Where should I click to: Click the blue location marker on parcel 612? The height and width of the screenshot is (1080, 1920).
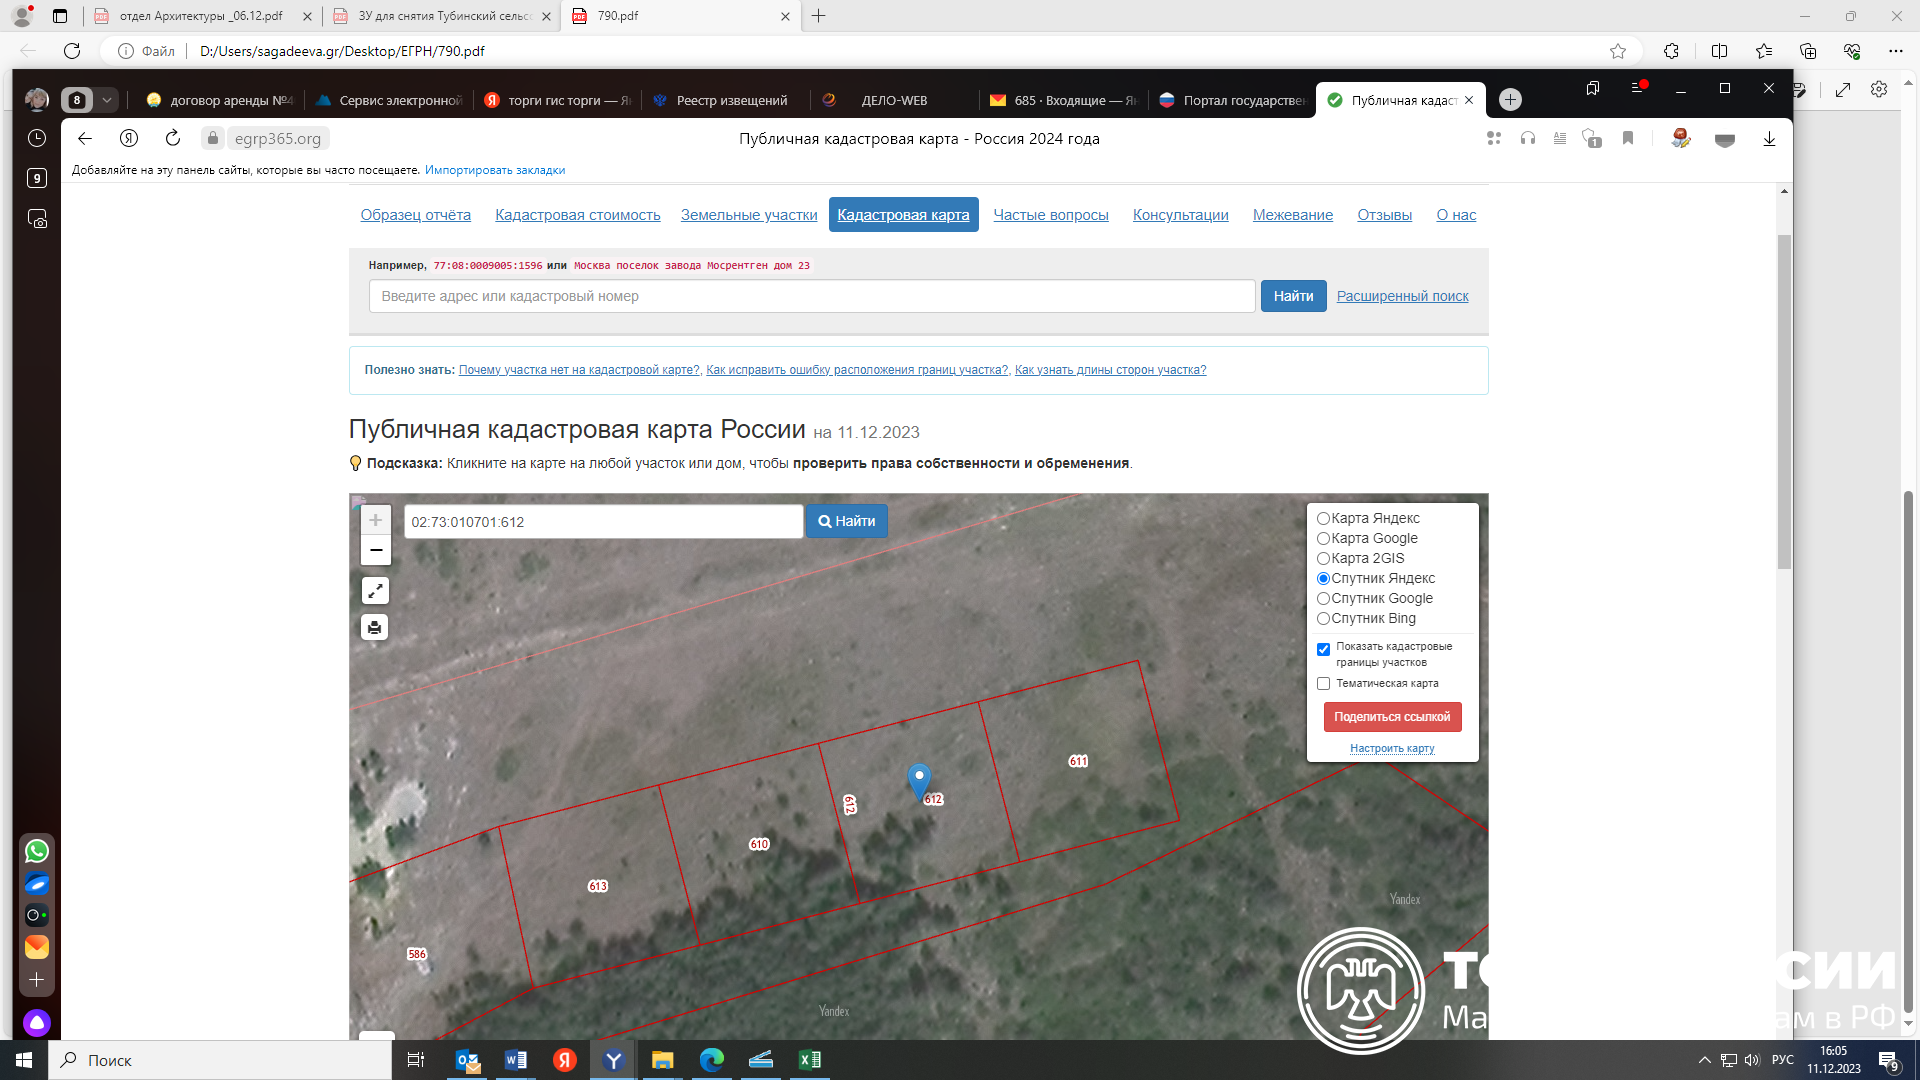(x=918, y=779)
